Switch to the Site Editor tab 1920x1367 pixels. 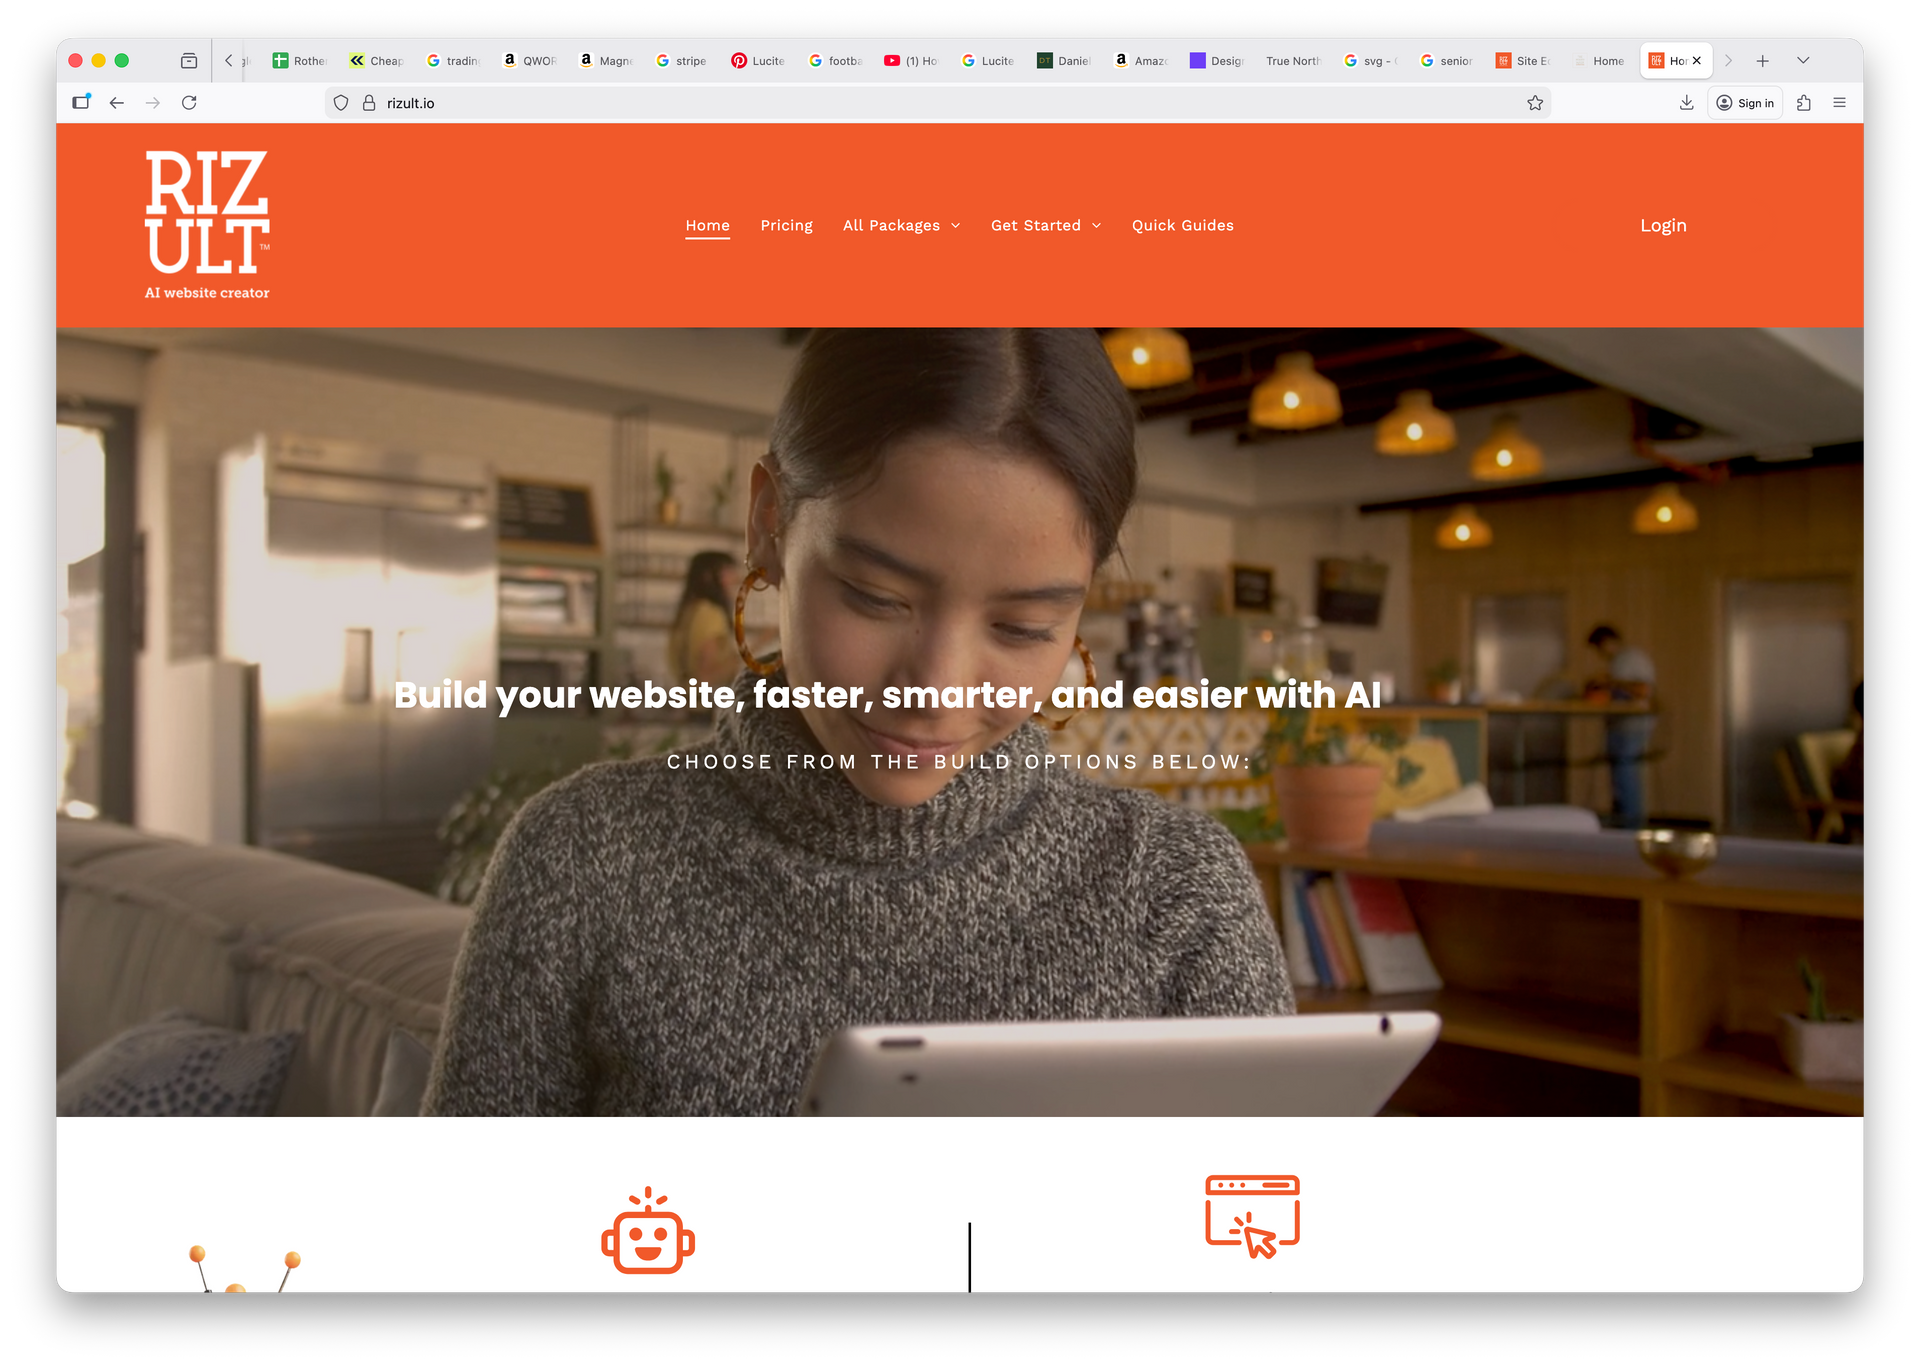click(1522, 60)
